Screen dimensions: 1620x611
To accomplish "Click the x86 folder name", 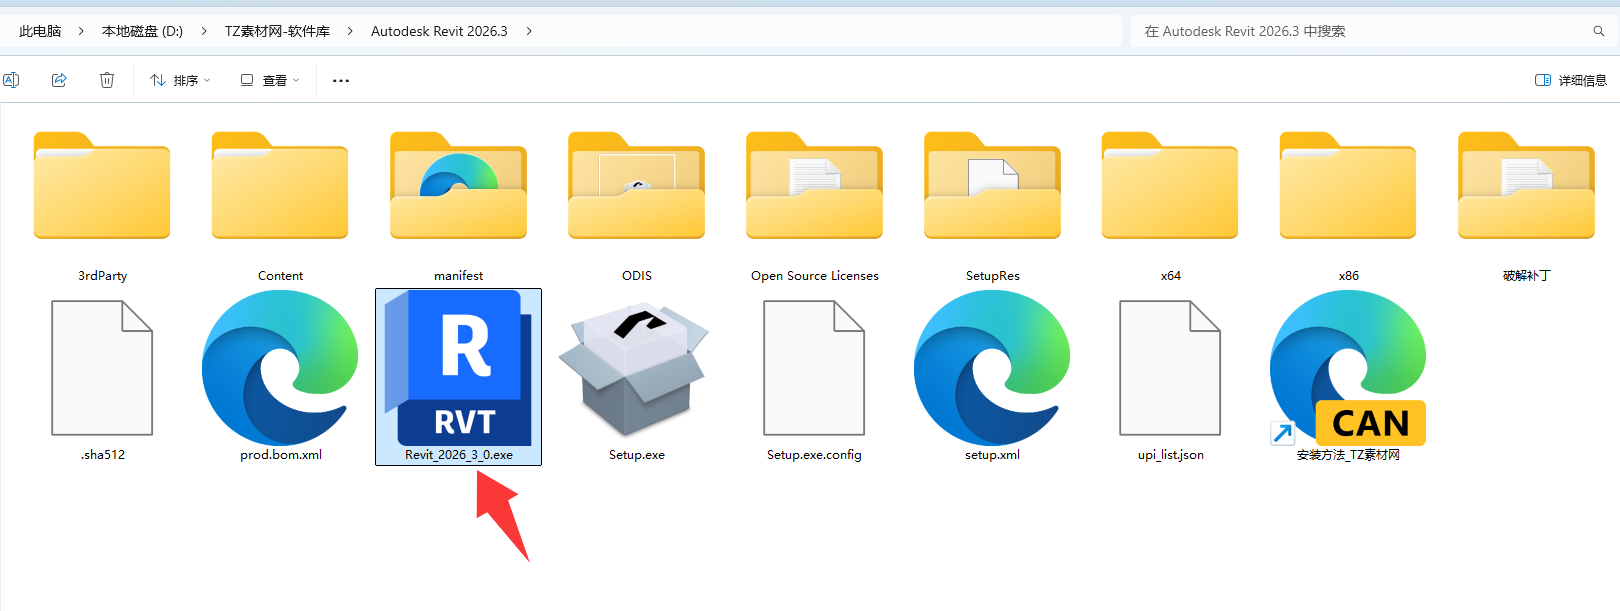I will (1348, 276).
